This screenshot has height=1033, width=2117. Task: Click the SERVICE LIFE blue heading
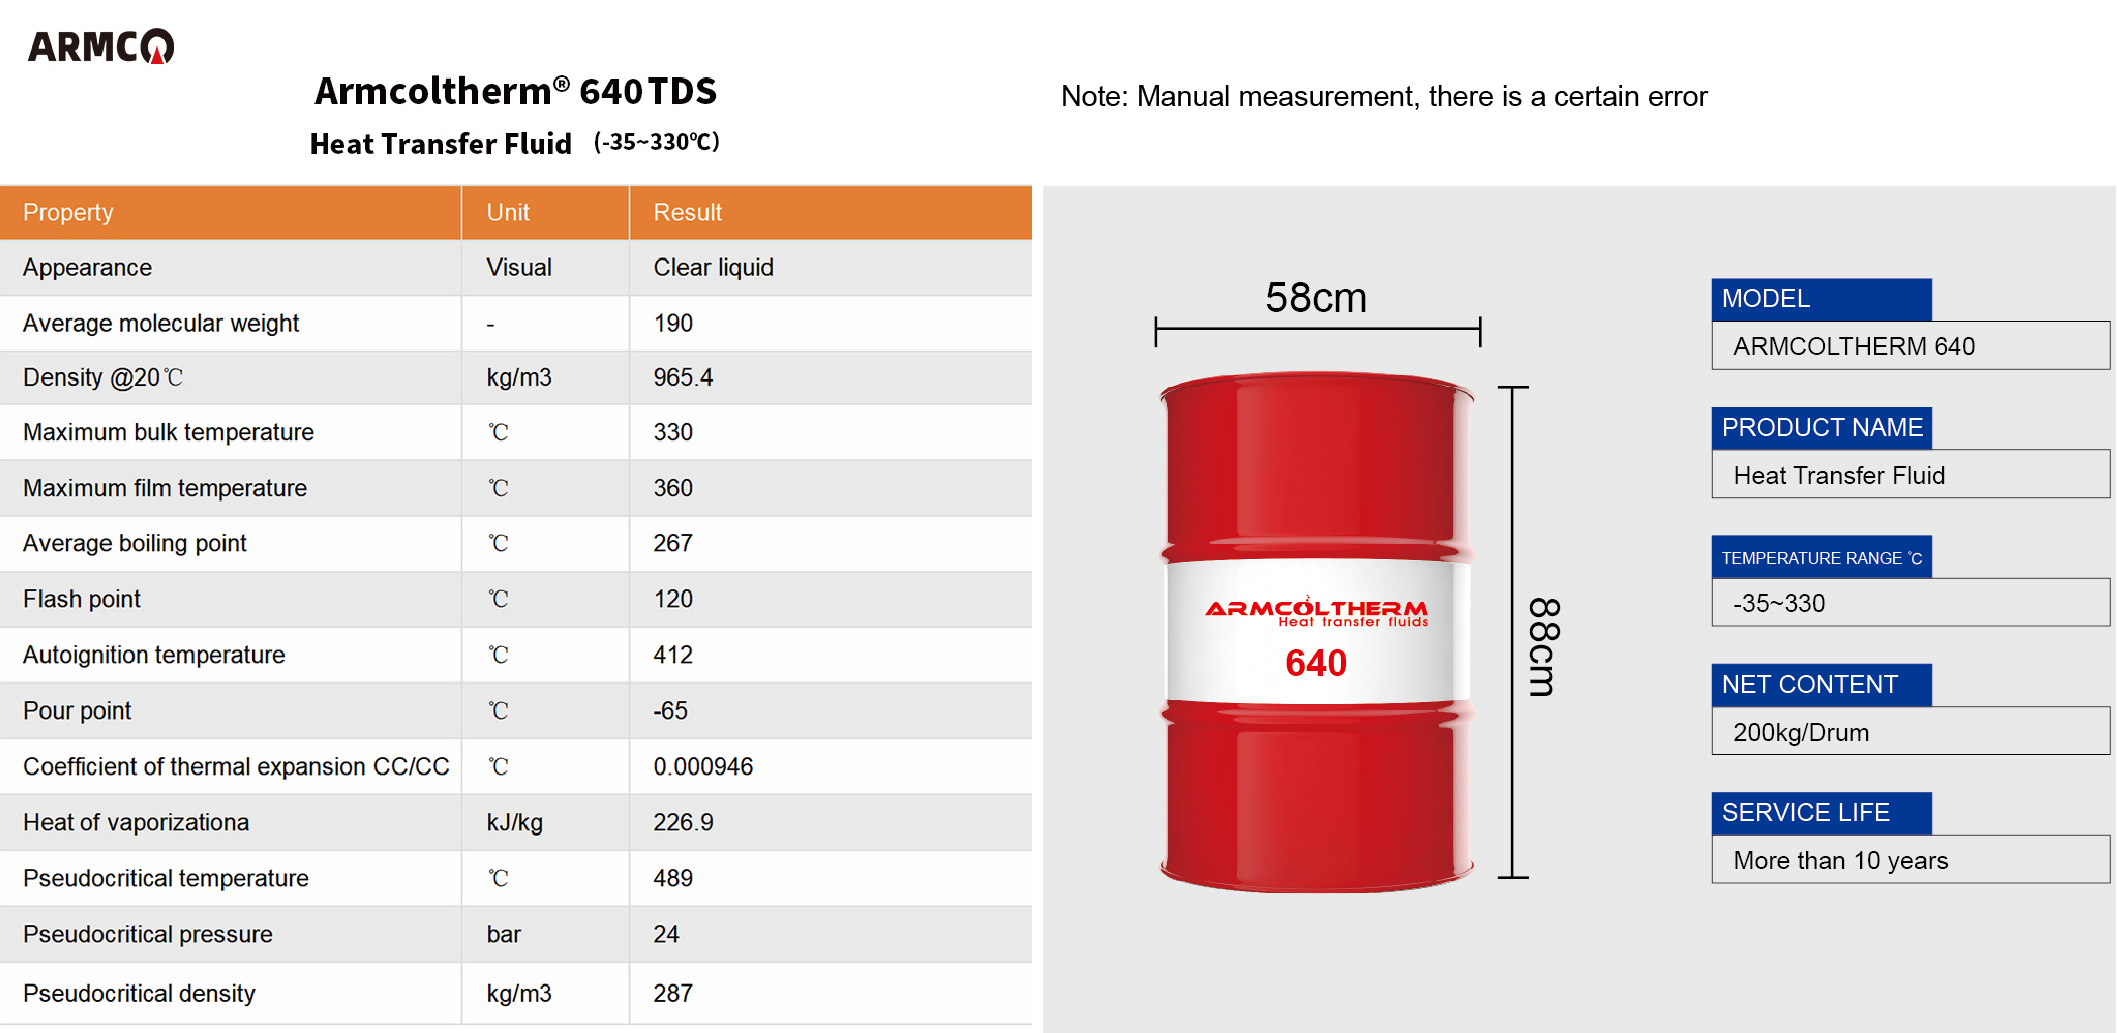click(1821, 813)
